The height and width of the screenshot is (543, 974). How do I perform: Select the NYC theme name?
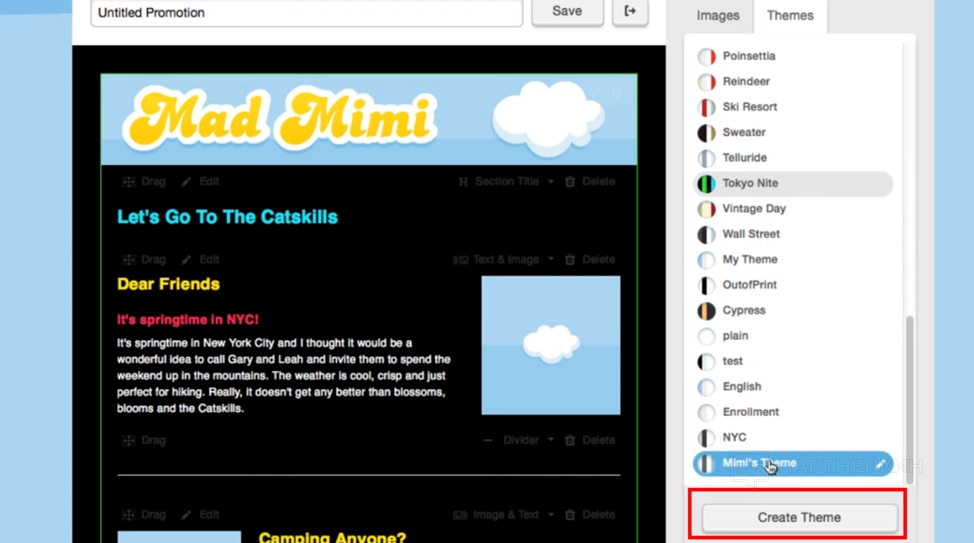tap(734, 437)
